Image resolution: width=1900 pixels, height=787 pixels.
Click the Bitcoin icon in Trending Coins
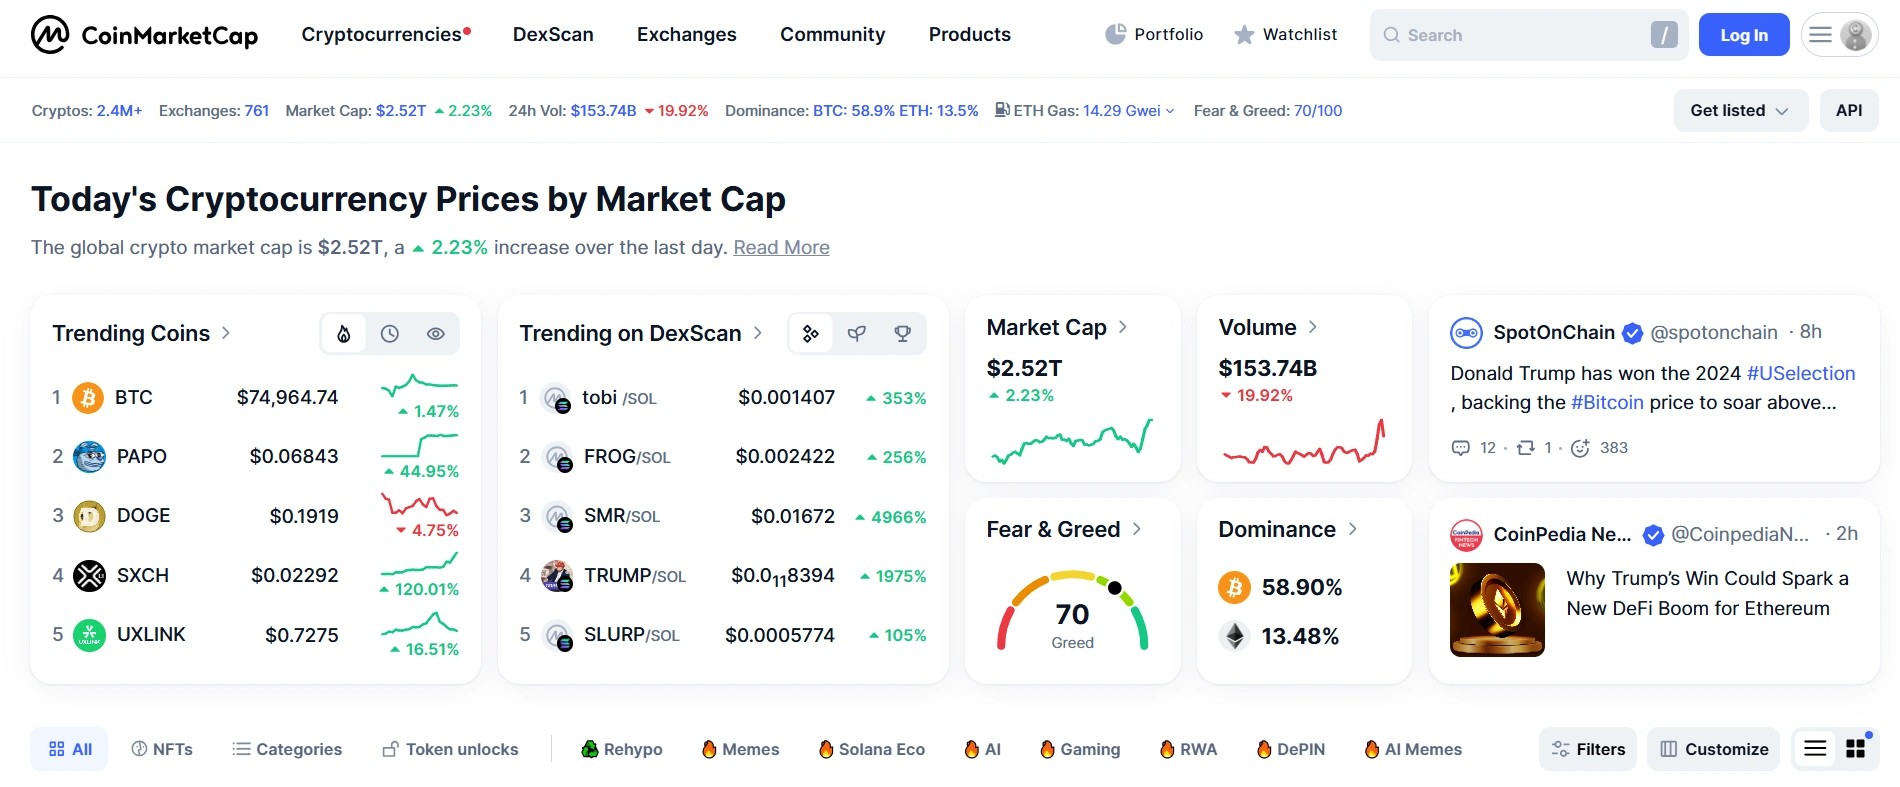pos(88,398)
